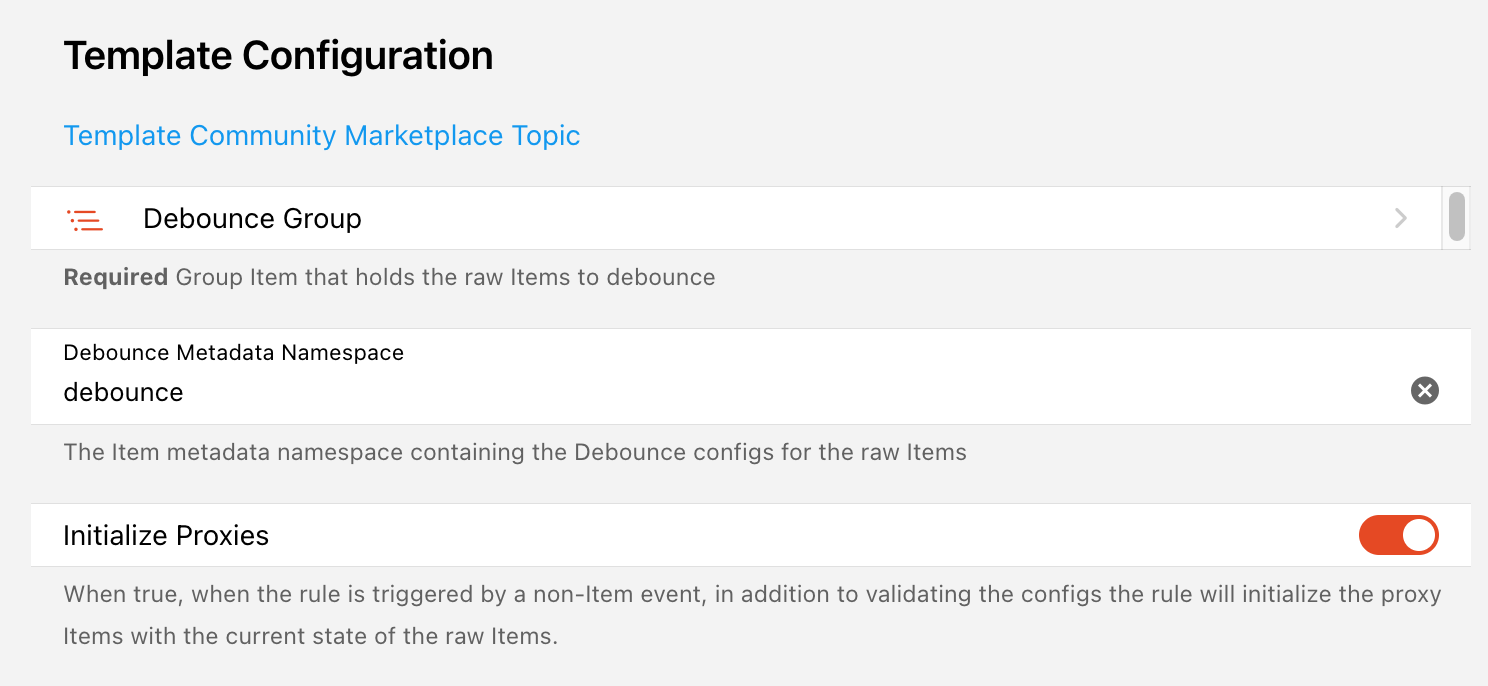Viewport: 1488px width, 686px height.
Task: Expand Debounce Group using the right chevron
Action: point(1401,218)
